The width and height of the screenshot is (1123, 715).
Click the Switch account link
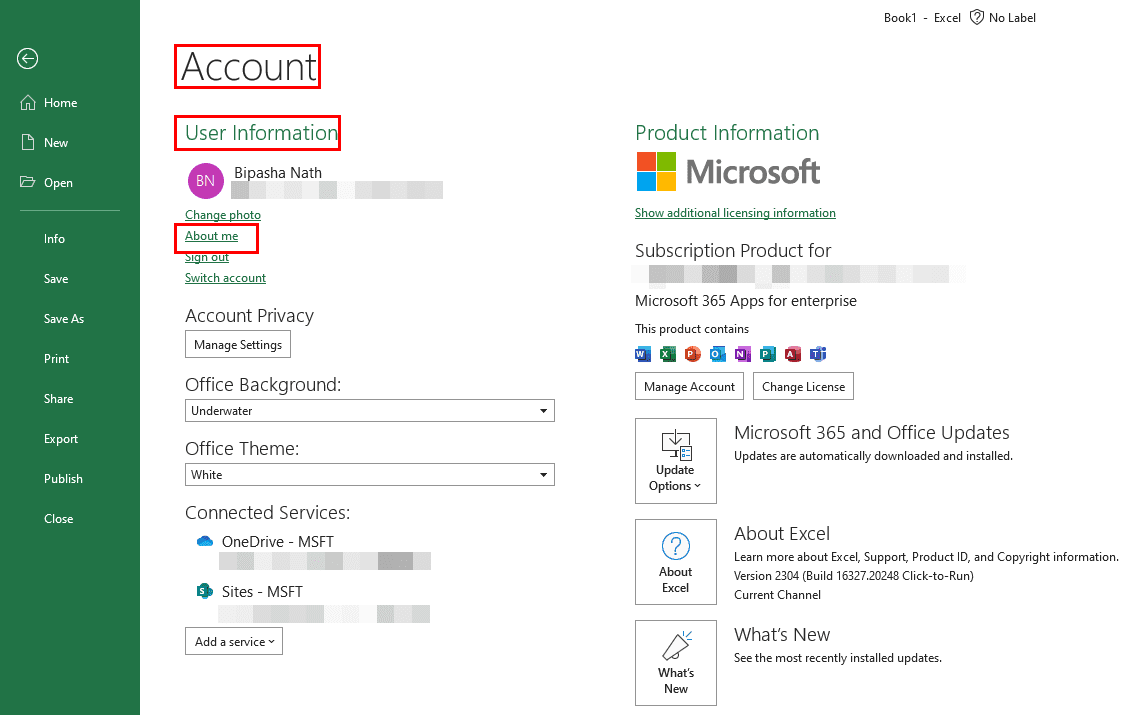click(225, 278)
